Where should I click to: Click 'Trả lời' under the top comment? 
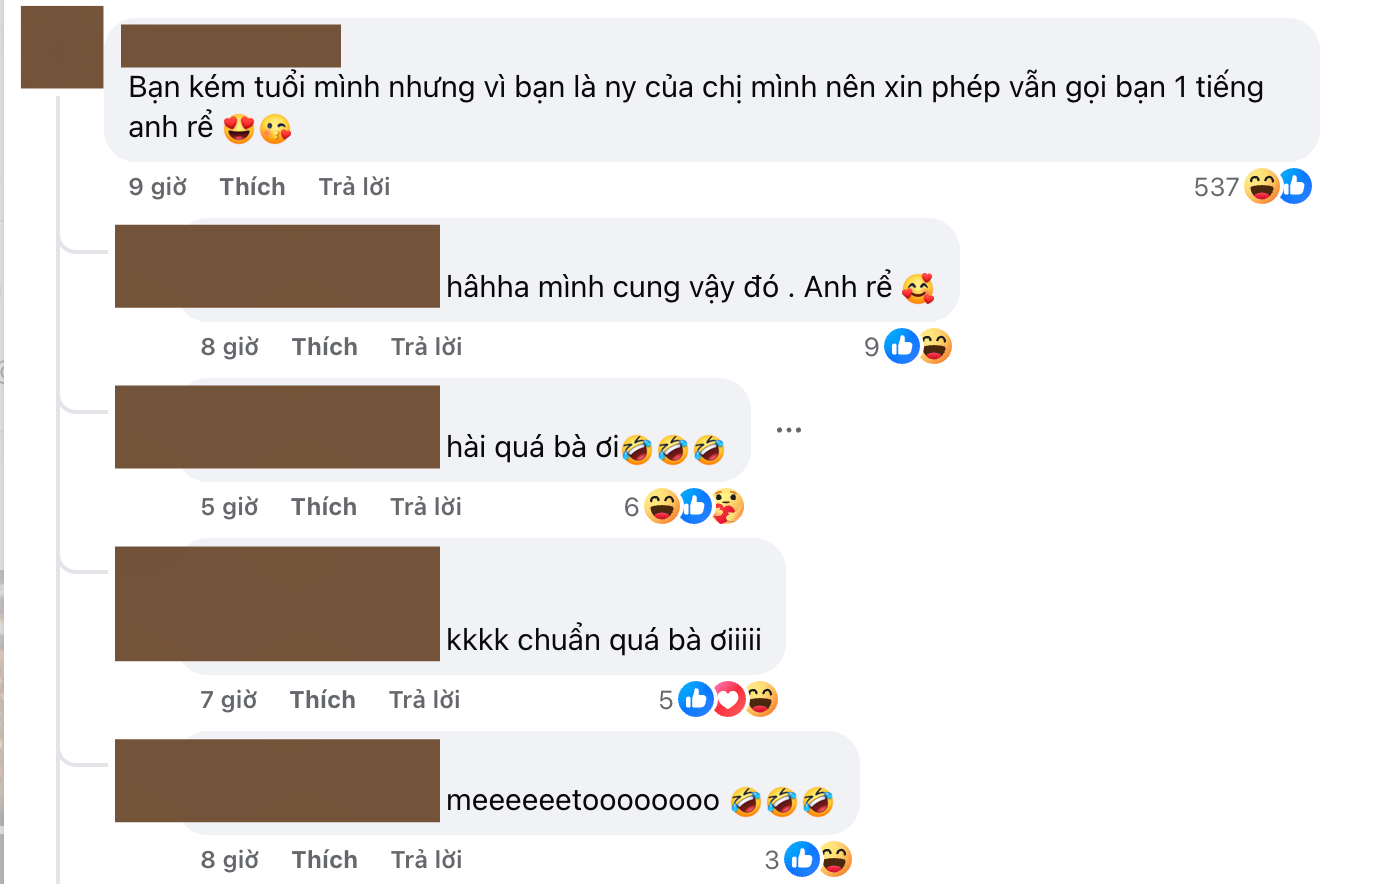click(x=354, y=186)
